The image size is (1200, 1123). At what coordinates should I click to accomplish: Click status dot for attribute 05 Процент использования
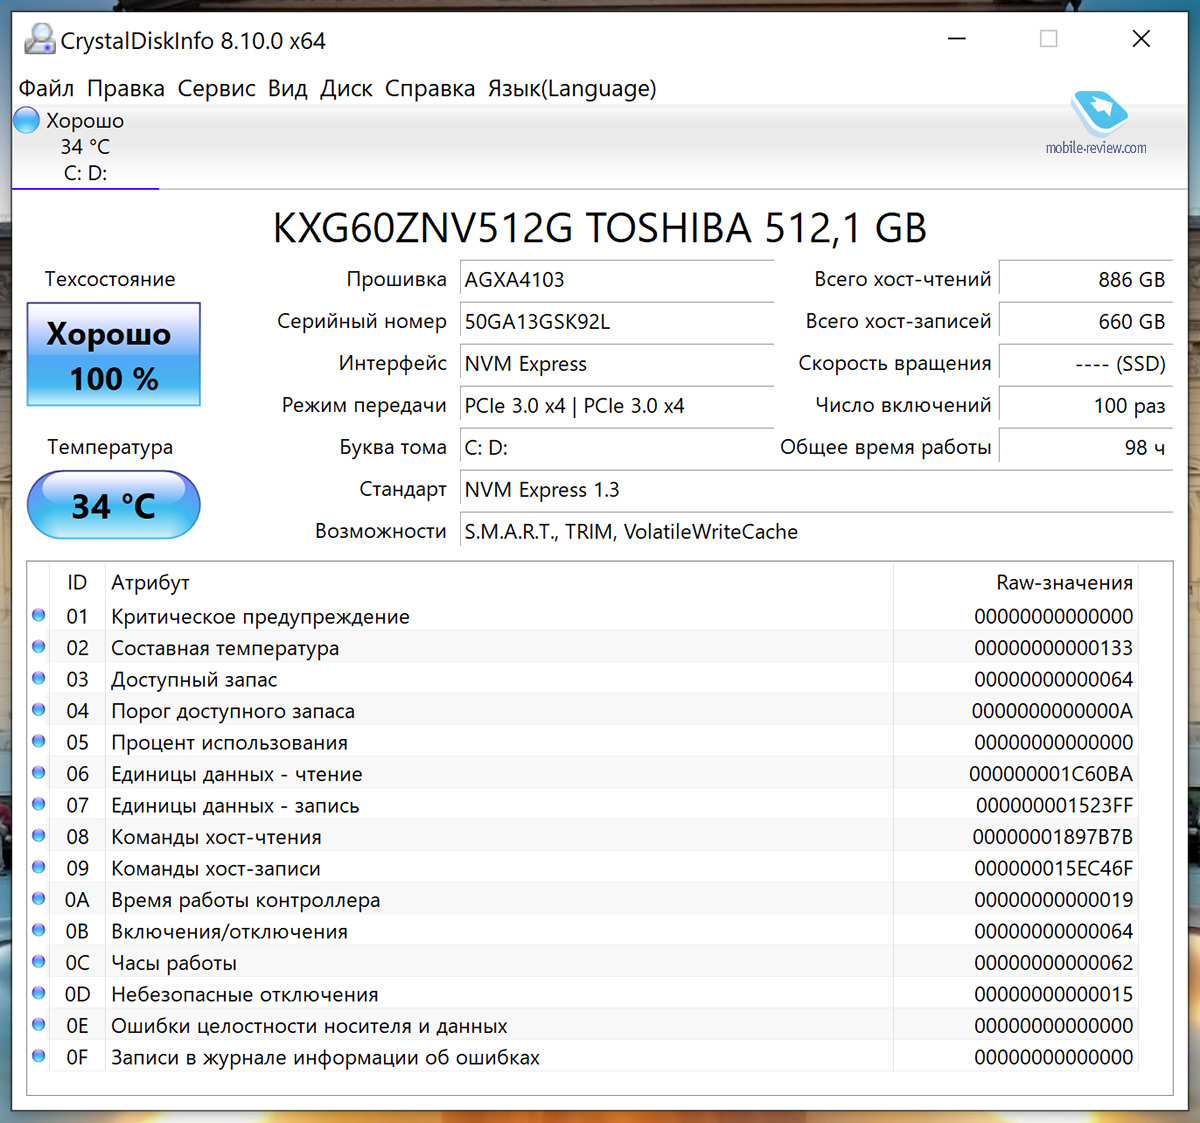click(x=39, y=741)
